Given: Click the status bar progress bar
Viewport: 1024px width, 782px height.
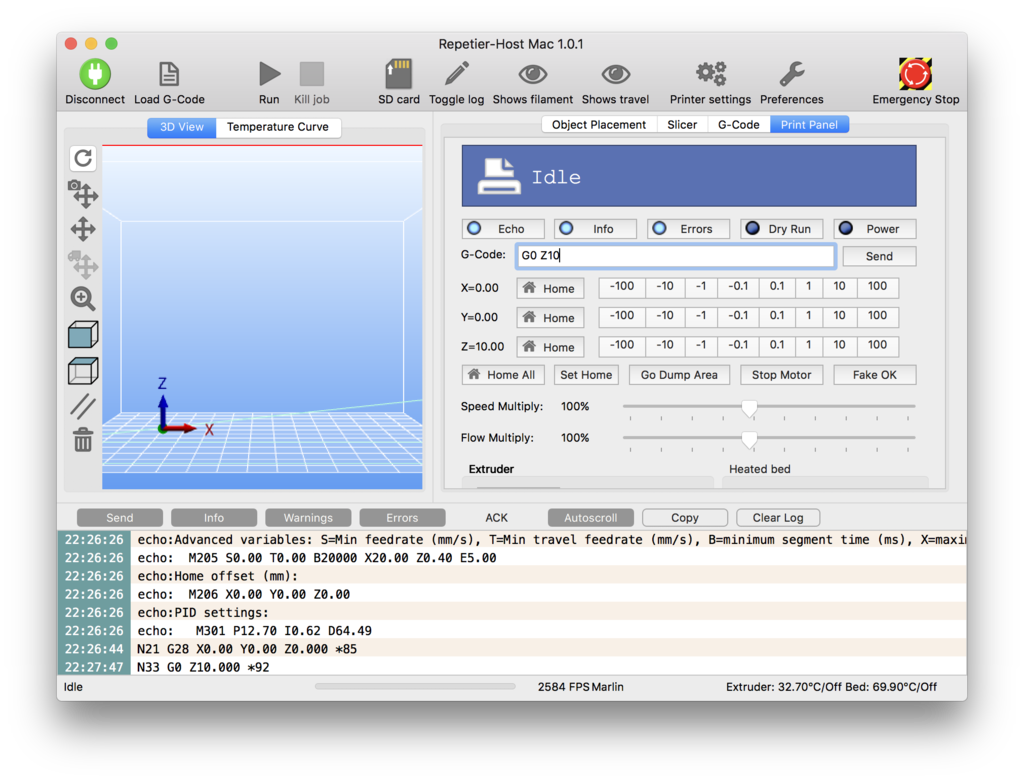Looking at the screenshot, I should coord(415,687).
